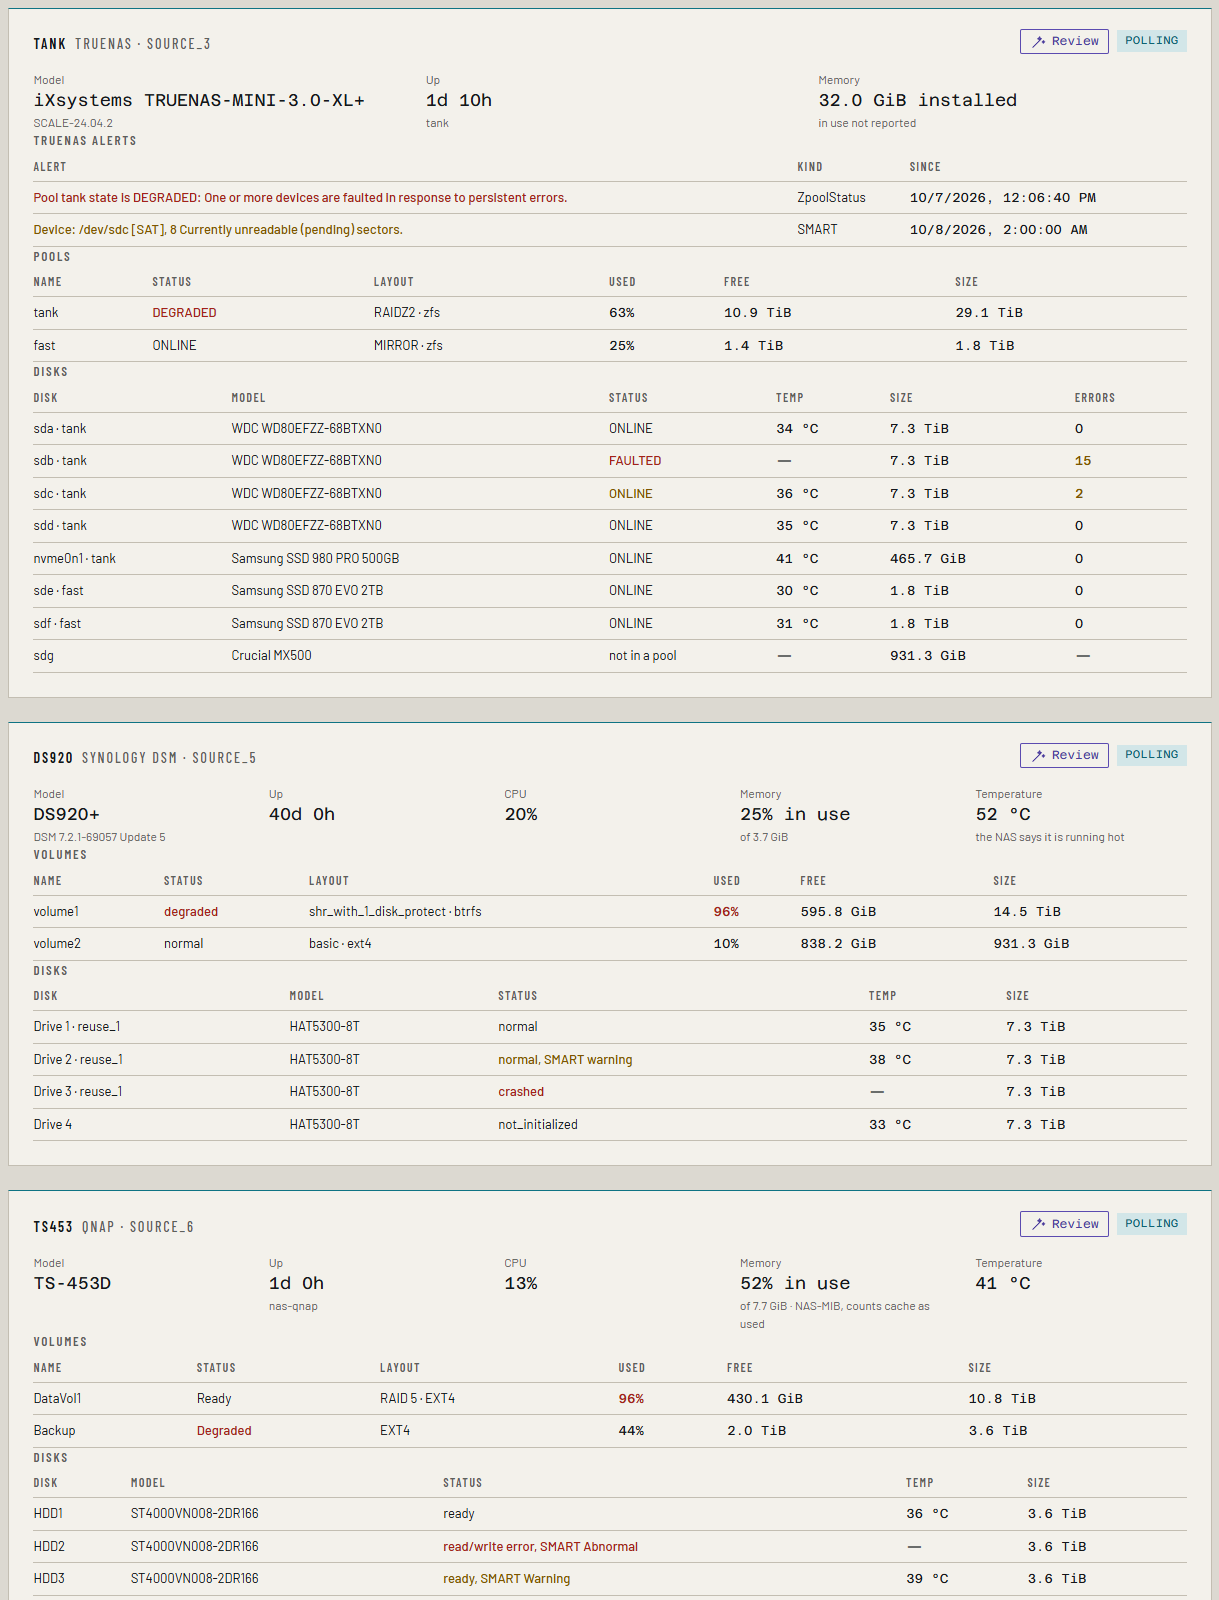Click the Degraded status of Backup volume
Screen dimensions: 1219x1600
point(224,1431)
